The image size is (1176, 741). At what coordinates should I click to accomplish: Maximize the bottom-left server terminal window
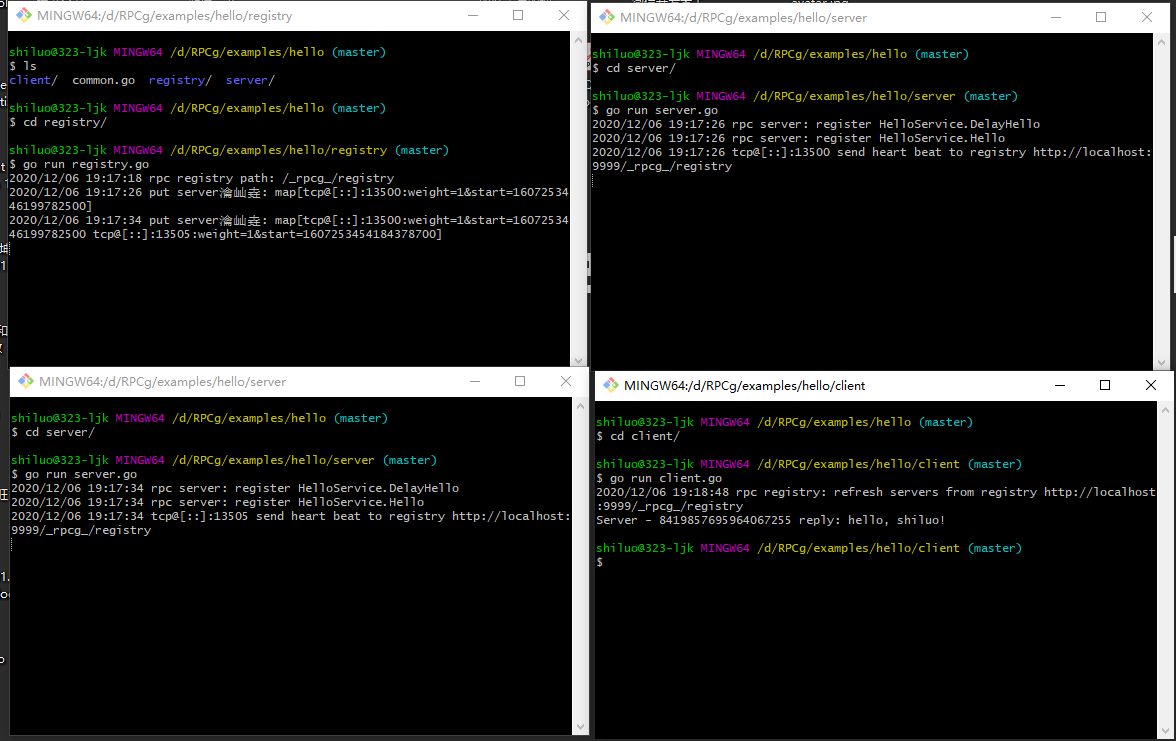pyautogui.click(x=520, y=381)
